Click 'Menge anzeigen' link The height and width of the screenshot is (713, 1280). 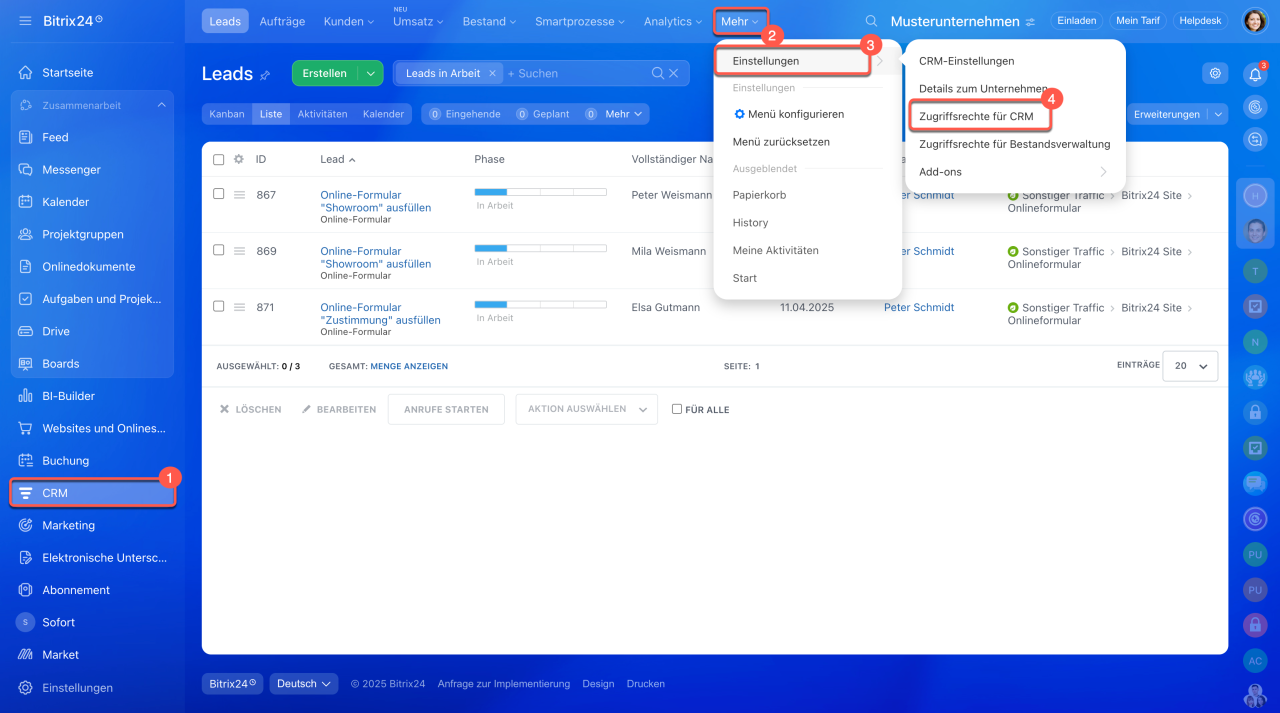click(x=409, y=366)
